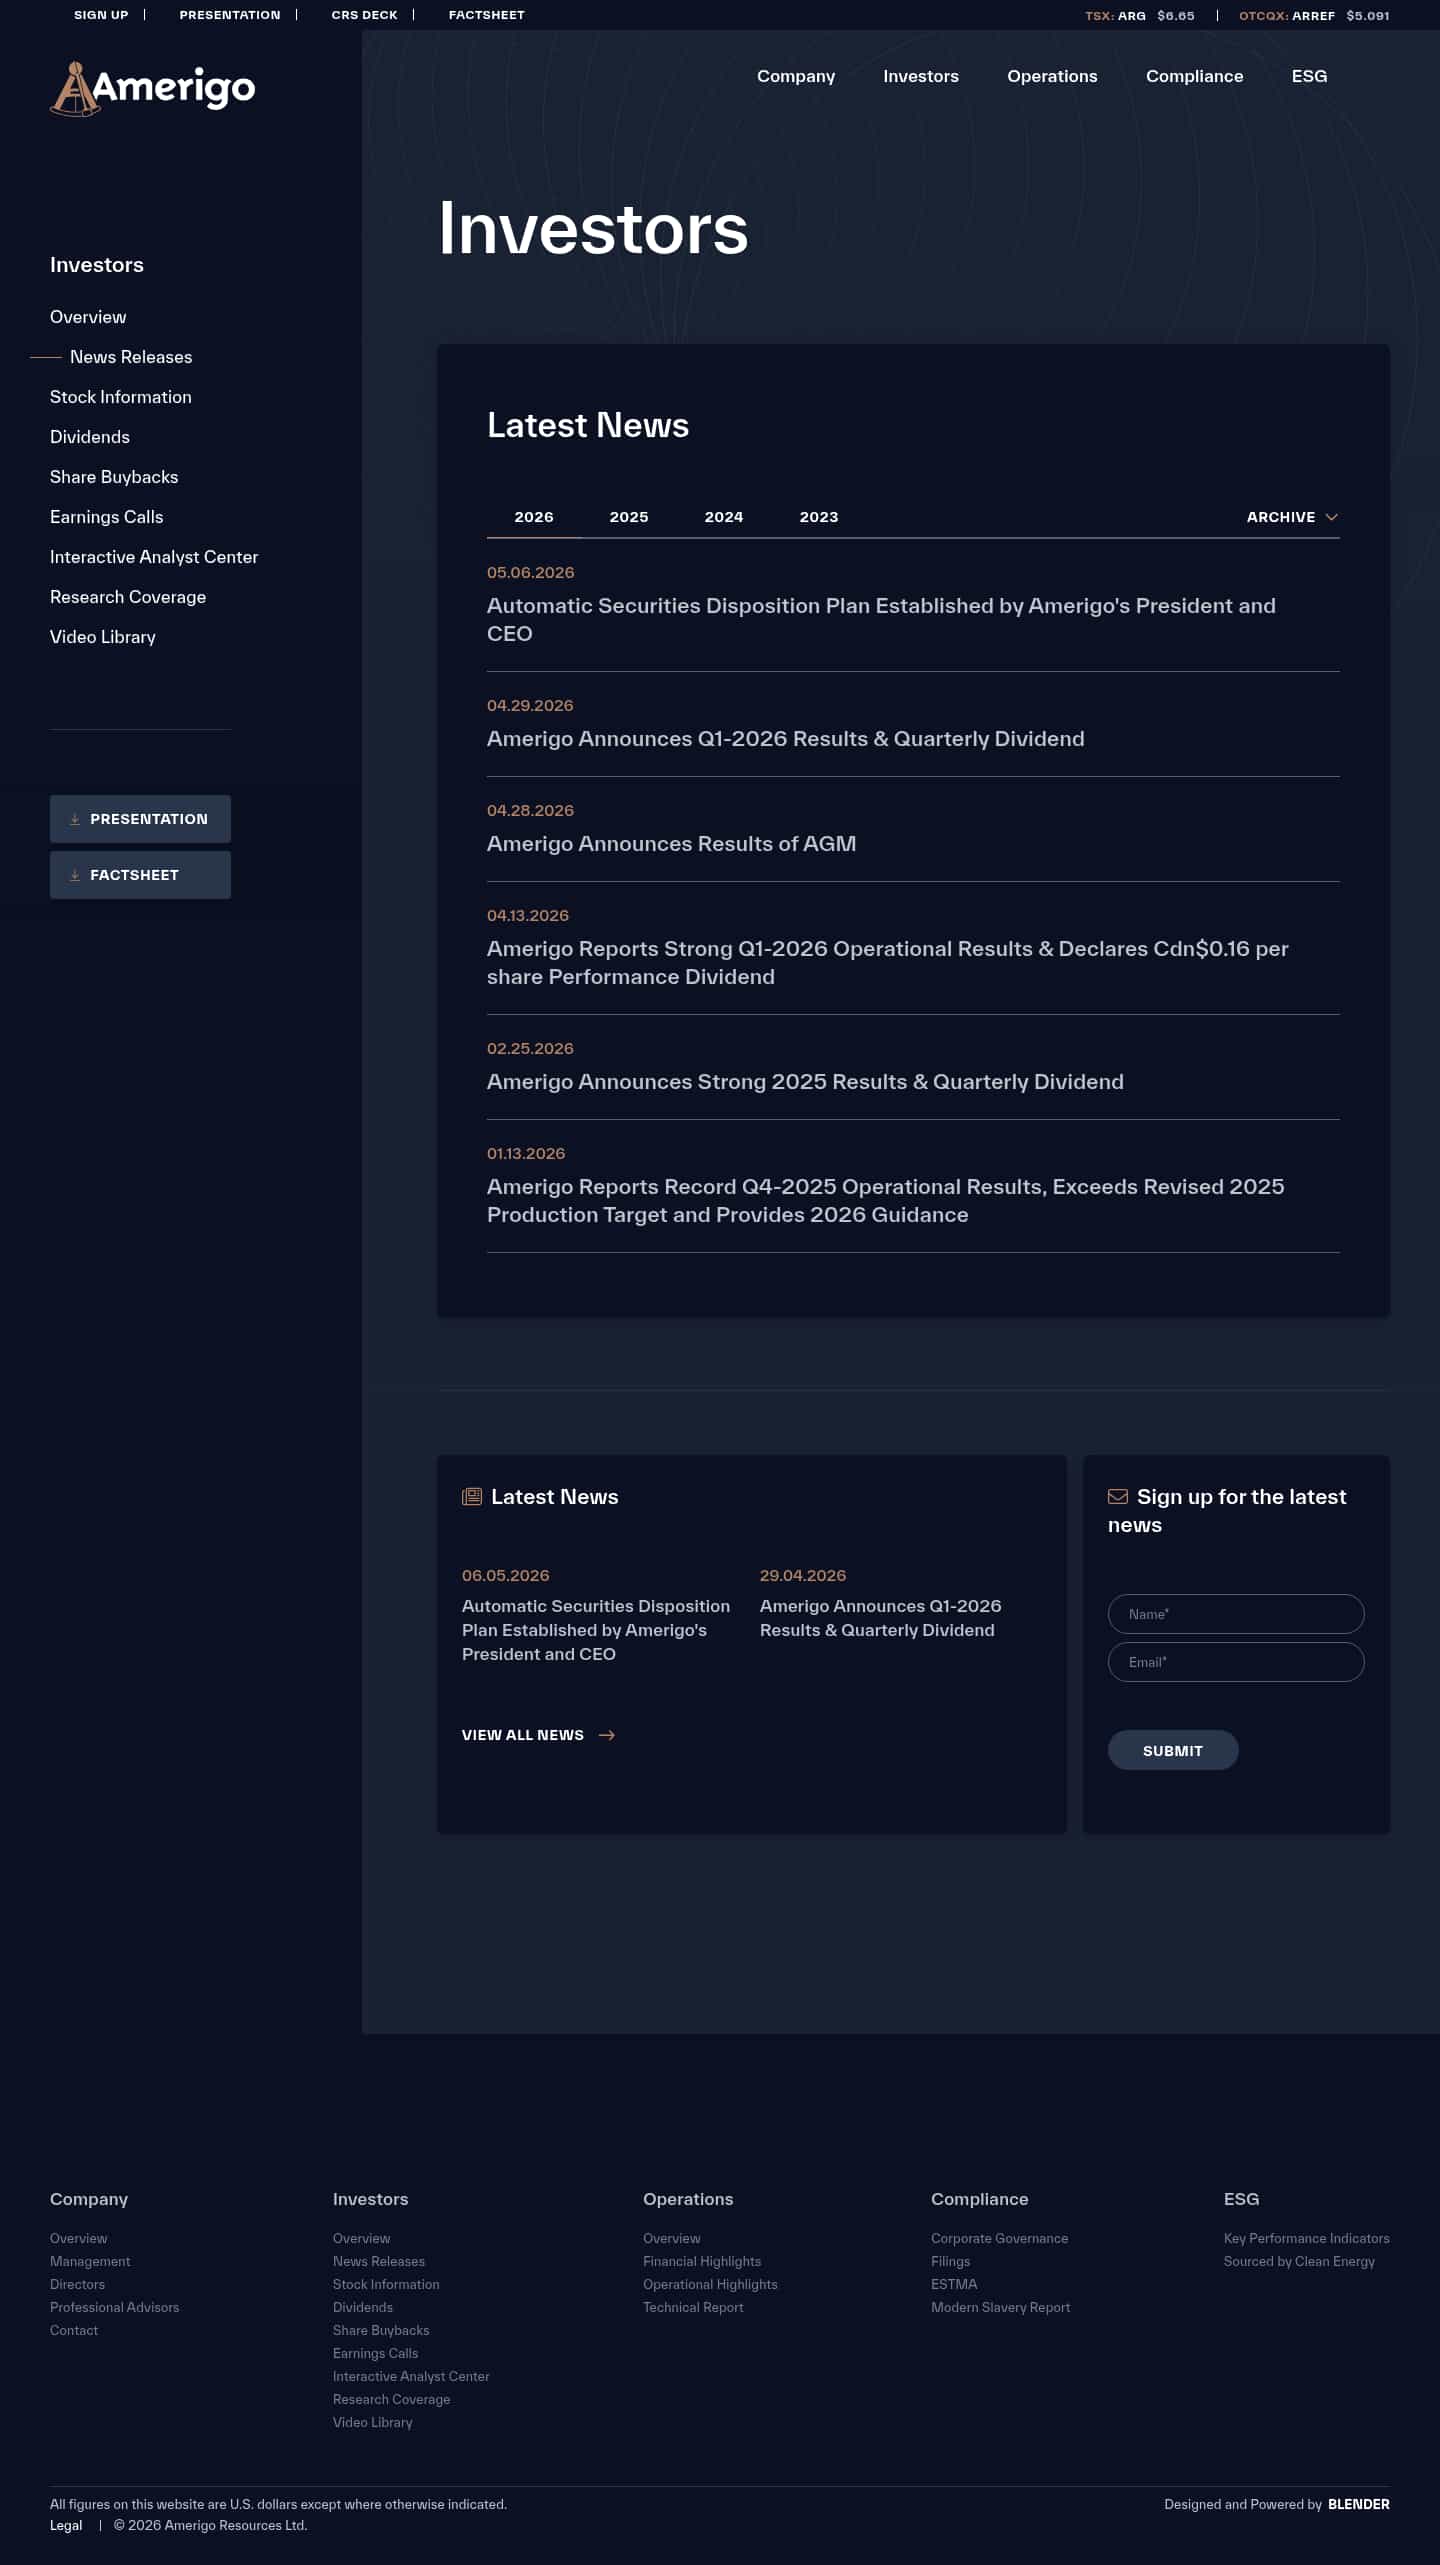Open Earnings Calls in the sidebar
Screen dimensions: 1440x2565
click(107, 517)
